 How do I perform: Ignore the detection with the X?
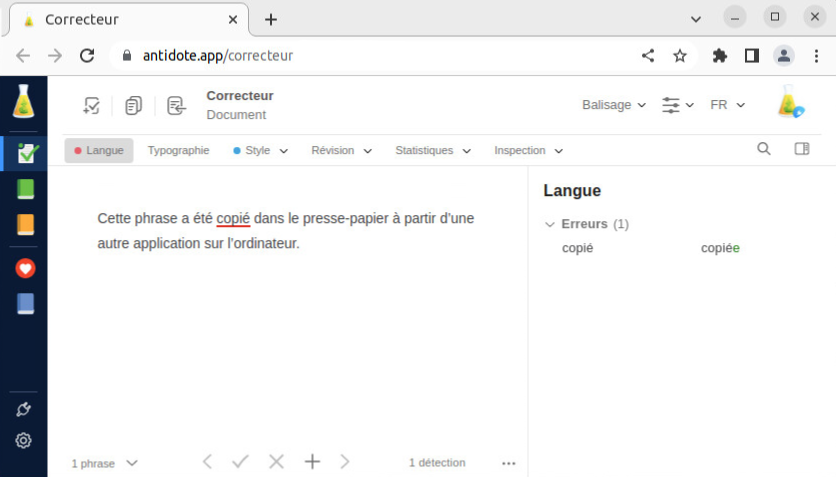pos(276,462)
